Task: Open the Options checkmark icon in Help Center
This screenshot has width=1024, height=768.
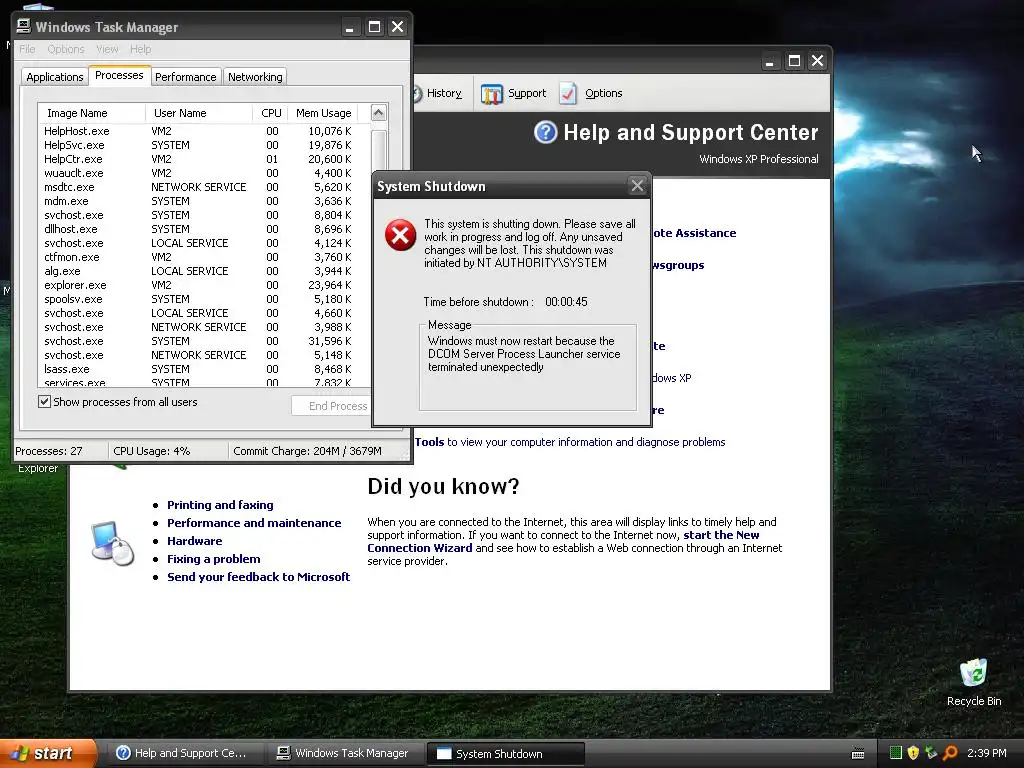Action: coord(568,93)
